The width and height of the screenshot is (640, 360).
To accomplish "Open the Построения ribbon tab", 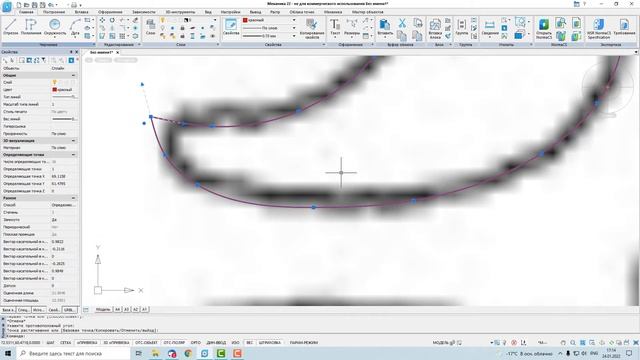I will pyautogui.click(x=54, y=12).
